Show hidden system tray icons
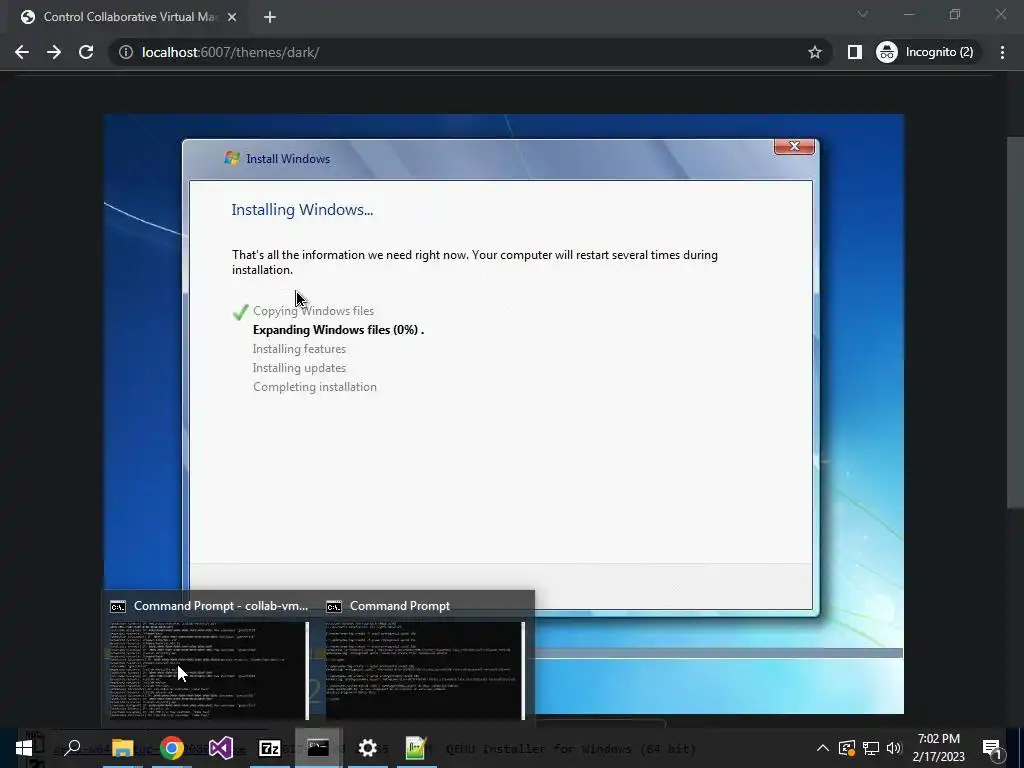1024x768 pixels. (x=823, y=748)
